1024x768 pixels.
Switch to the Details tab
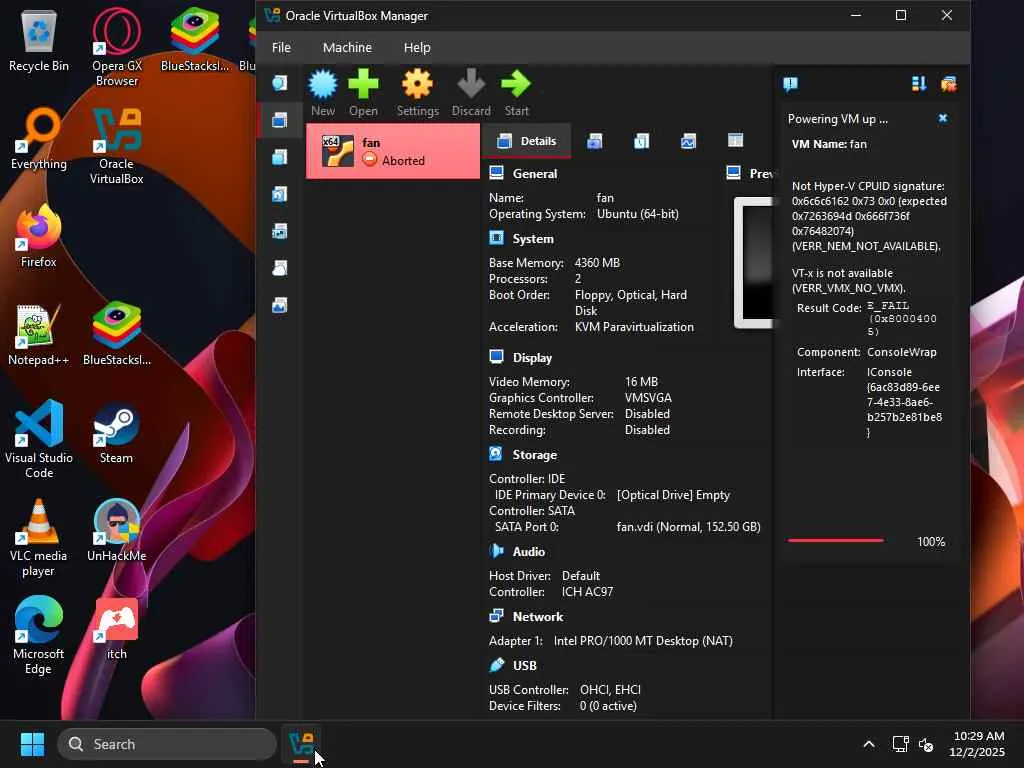[526, 141]
